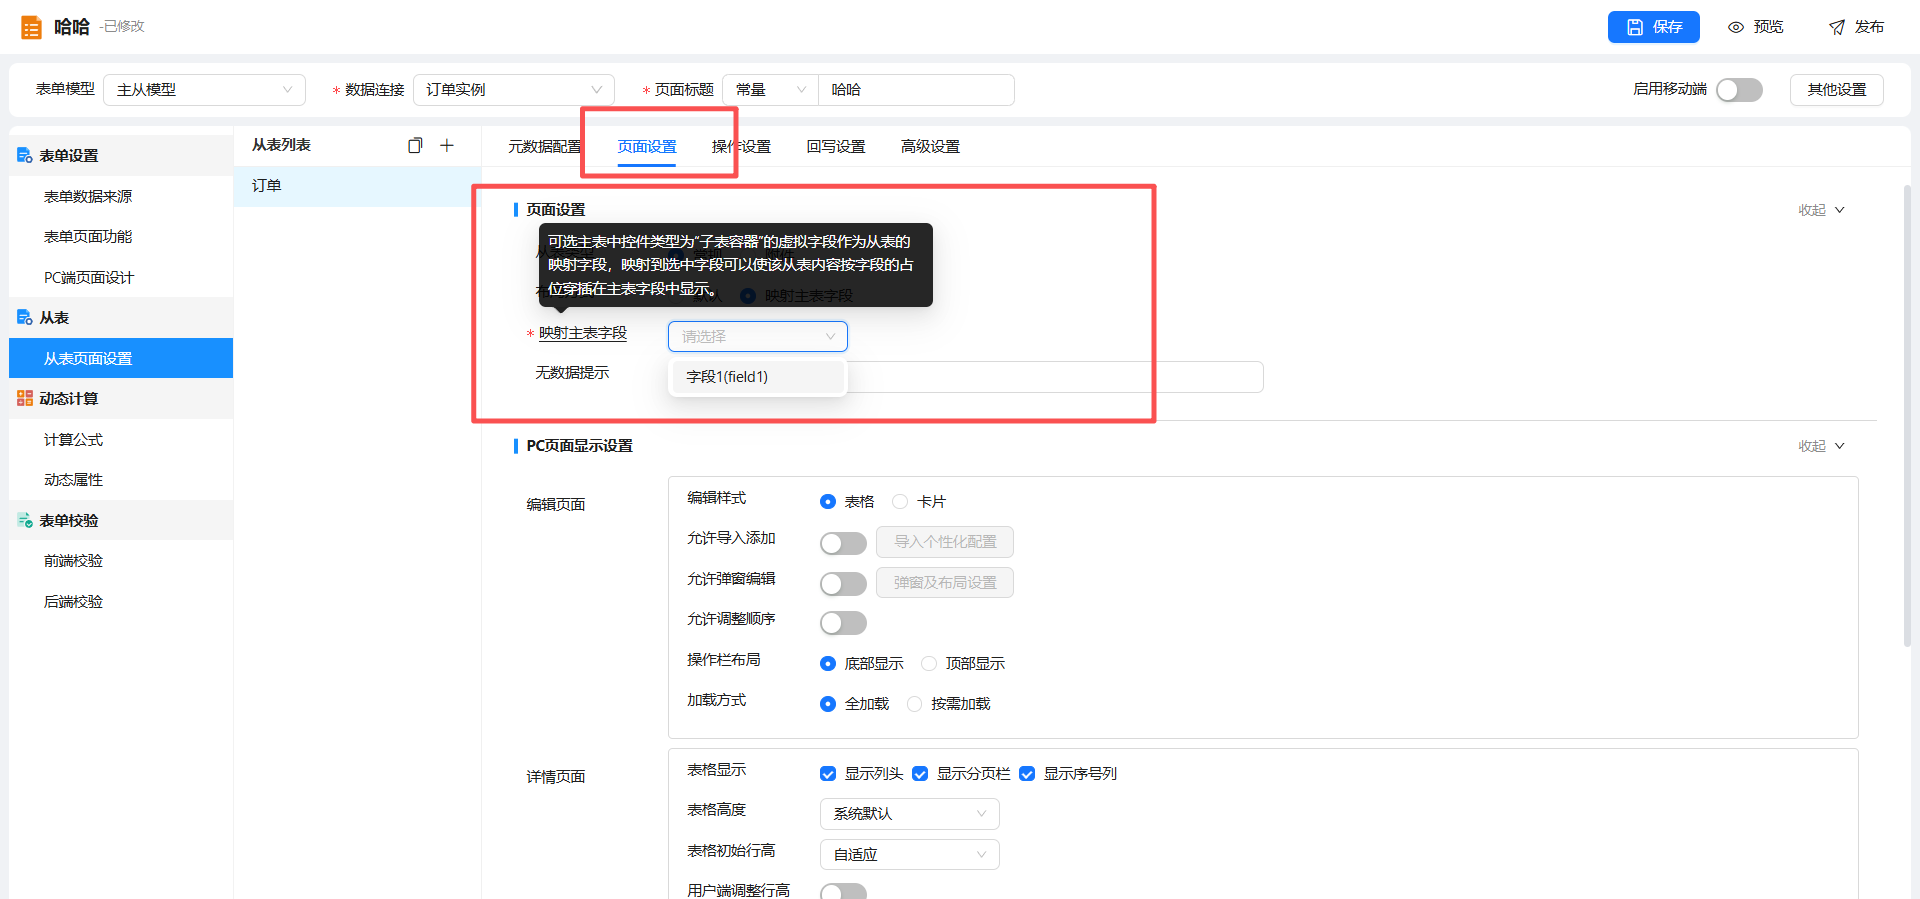1920x899 pixels.
Task: Select the 表格 edit style radio
Action: (x=828, y=502)
